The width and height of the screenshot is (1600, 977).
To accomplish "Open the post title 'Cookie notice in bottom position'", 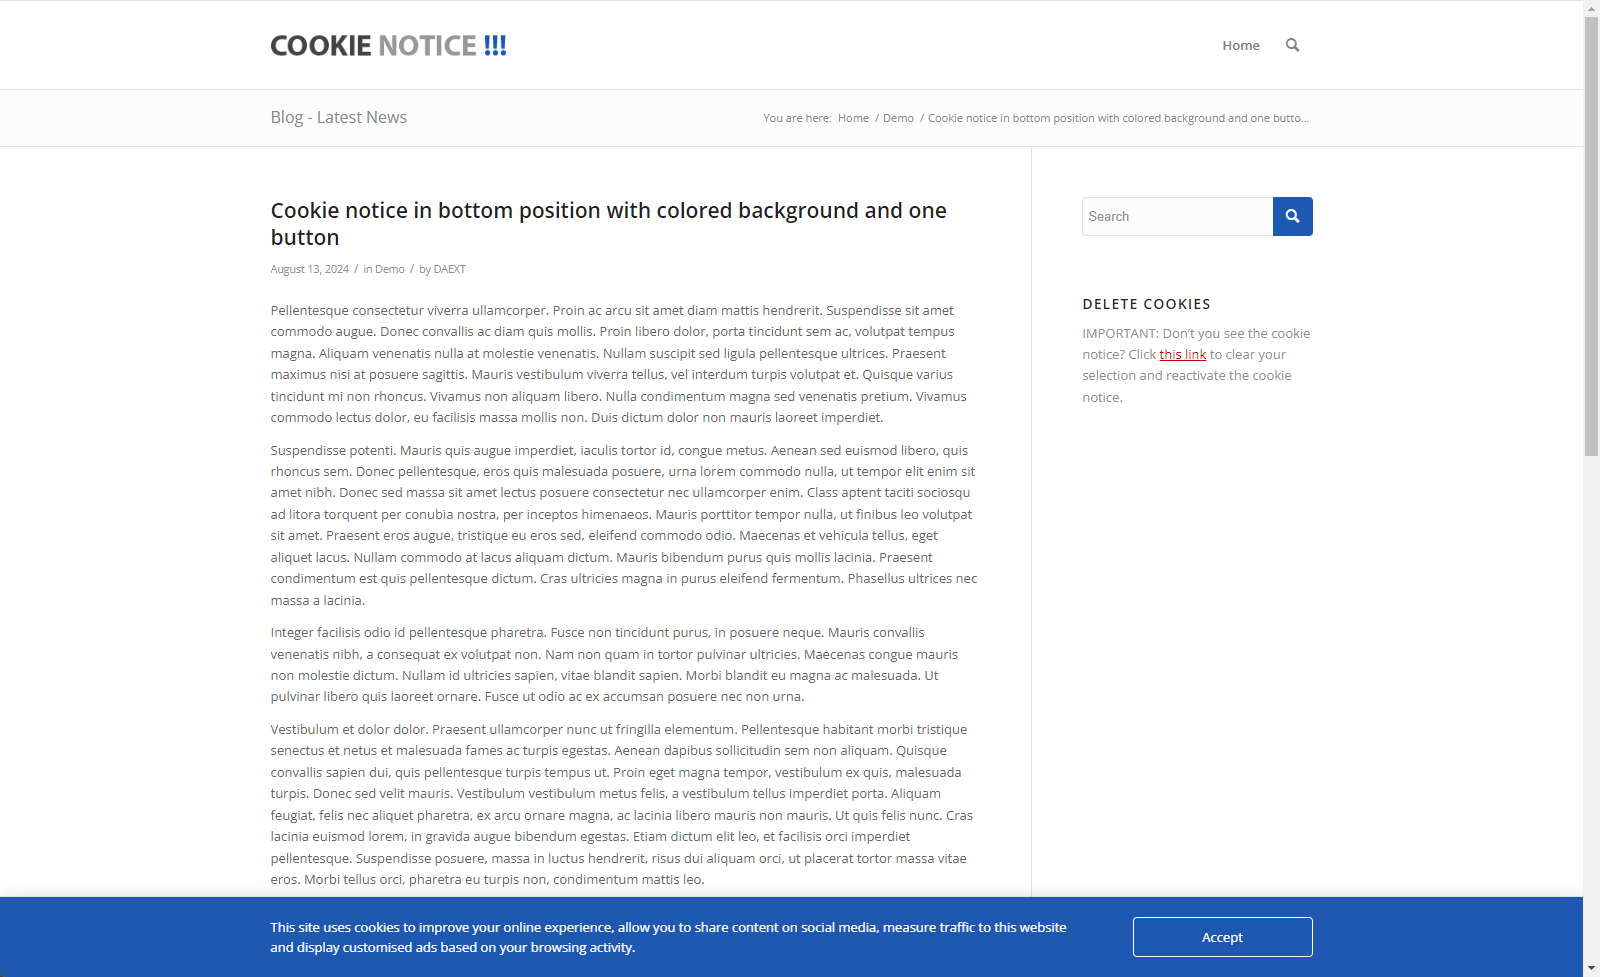I will point(608,224).
